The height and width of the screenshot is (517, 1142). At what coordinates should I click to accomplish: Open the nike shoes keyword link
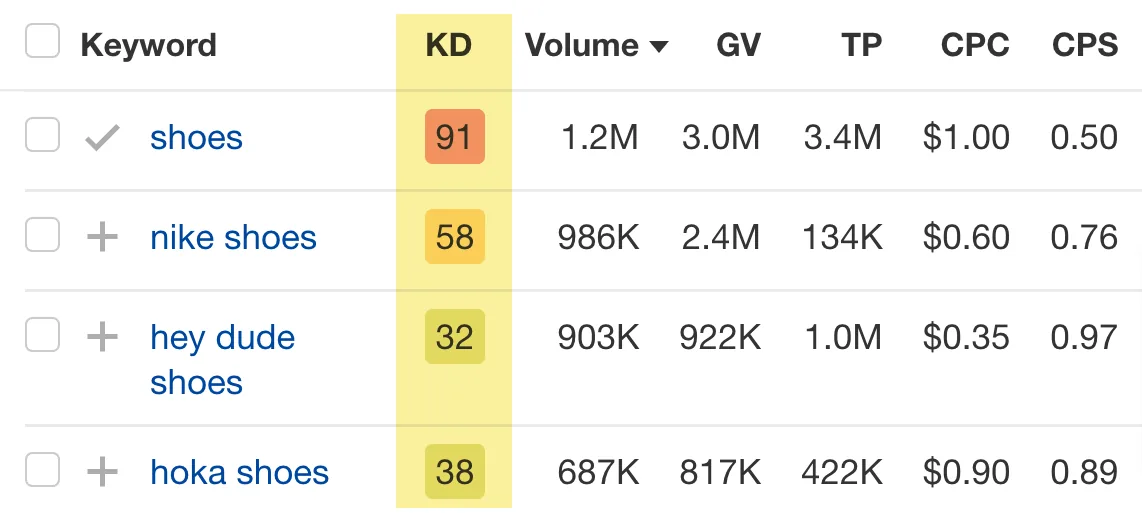[x=233, y=237]
